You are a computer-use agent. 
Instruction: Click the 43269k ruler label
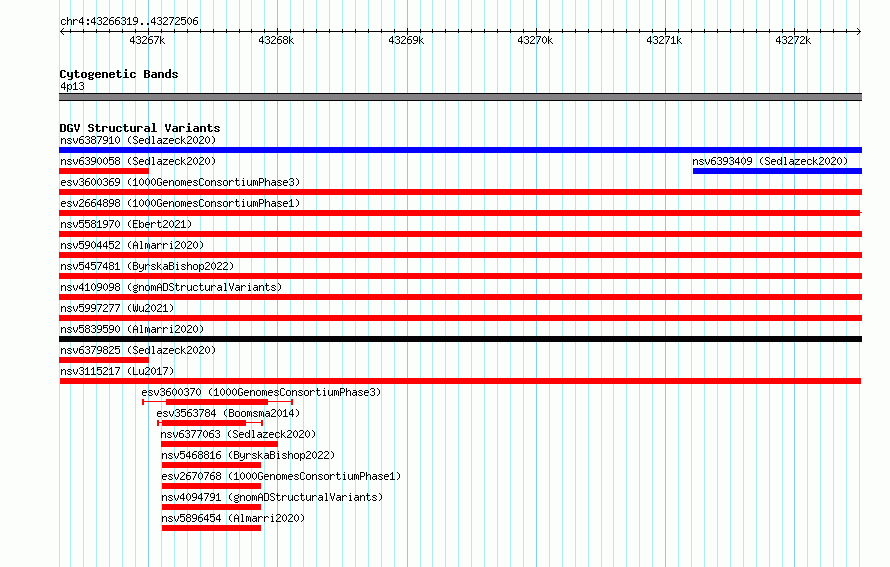pos(406,40)
